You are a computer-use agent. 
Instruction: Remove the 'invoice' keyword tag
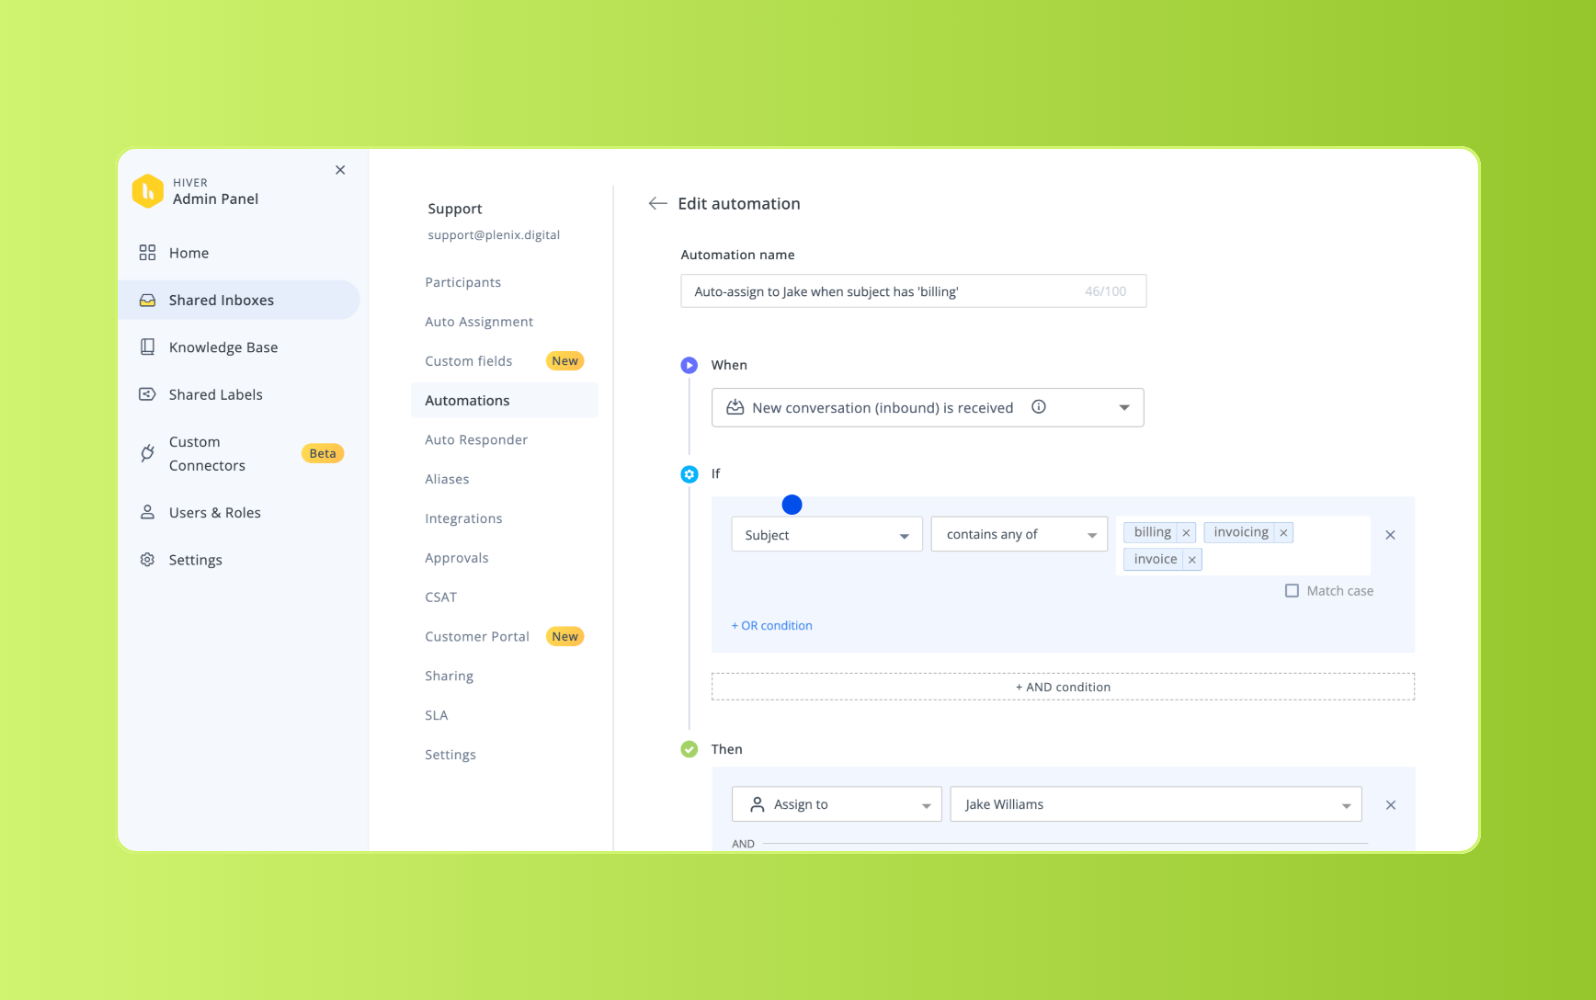tap(1192, 560)
